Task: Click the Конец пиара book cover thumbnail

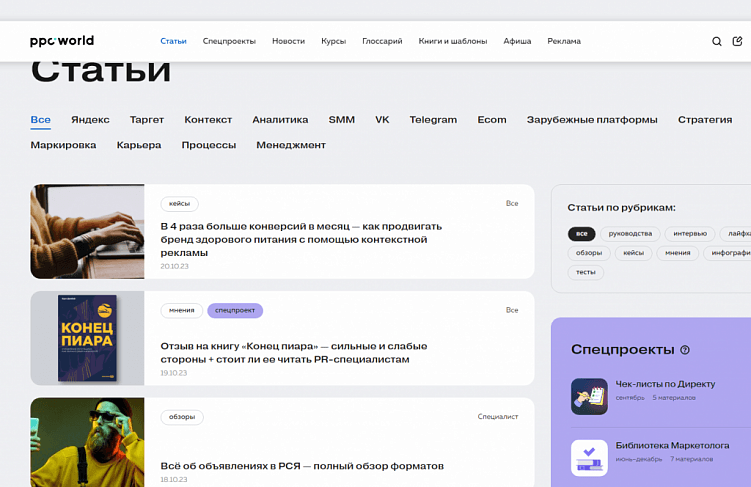Action: [87, 338]
